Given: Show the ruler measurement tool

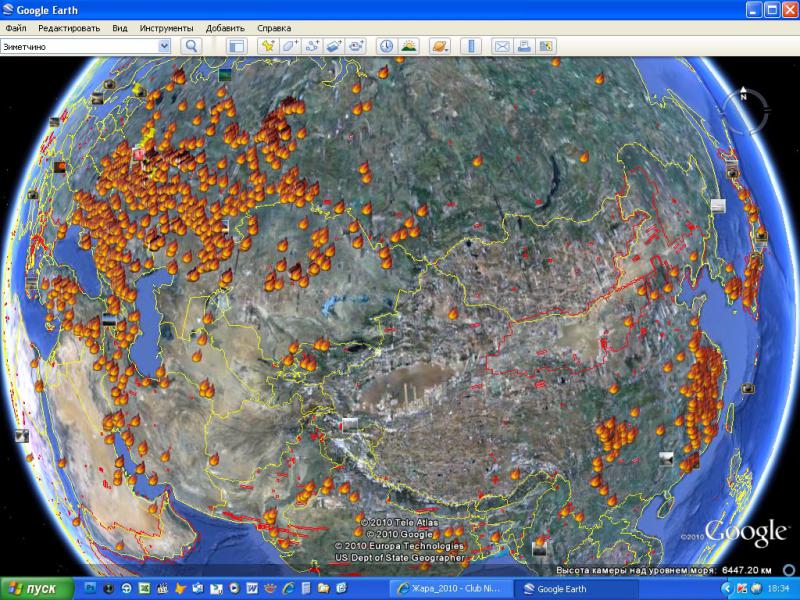Looking at the screenshot, I should tap(471, 46).
